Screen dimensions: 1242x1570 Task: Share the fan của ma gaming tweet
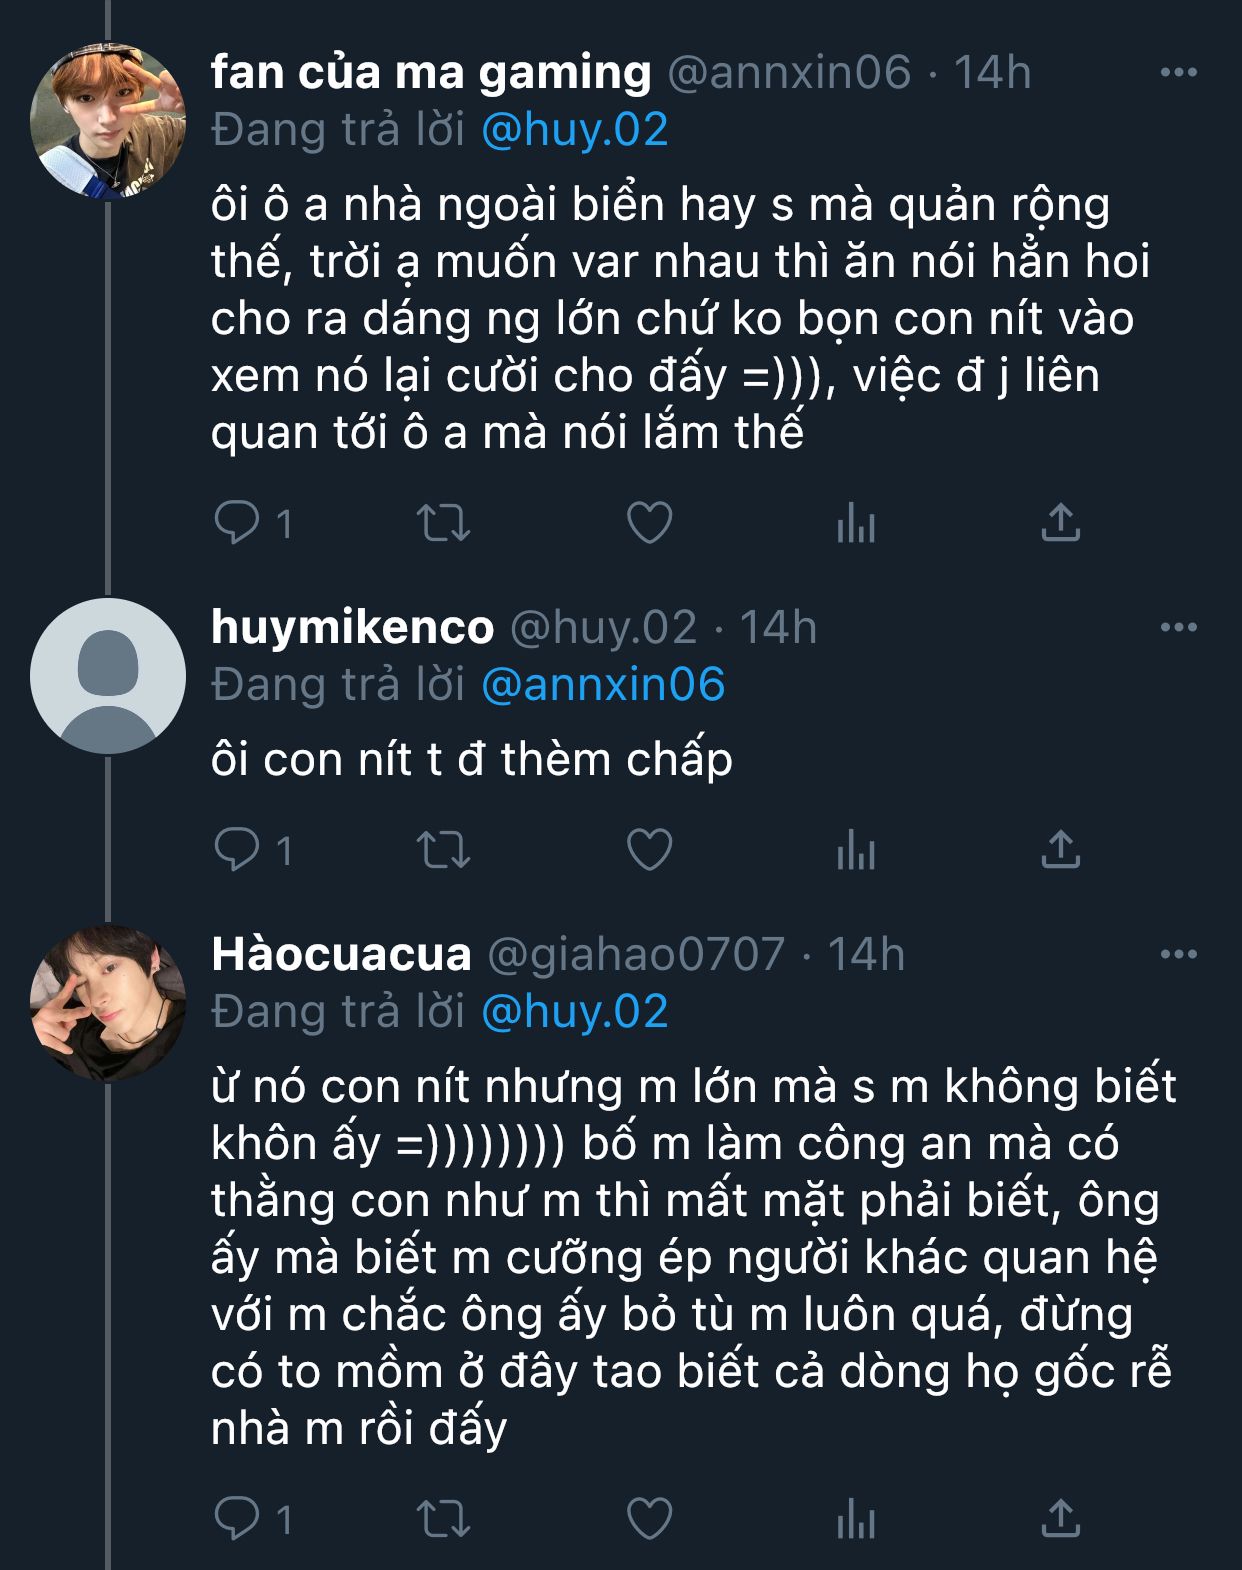(1060, 522)
